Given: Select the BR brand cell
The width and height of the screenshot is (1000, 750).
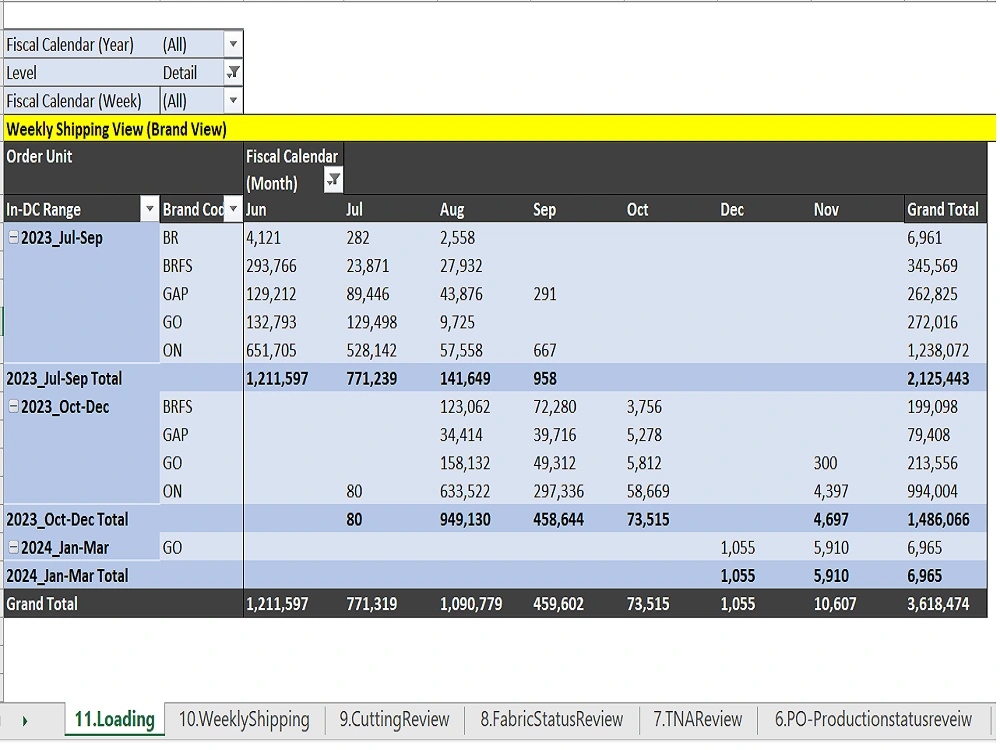Looking at the screenshot, I should click(202, 238).
